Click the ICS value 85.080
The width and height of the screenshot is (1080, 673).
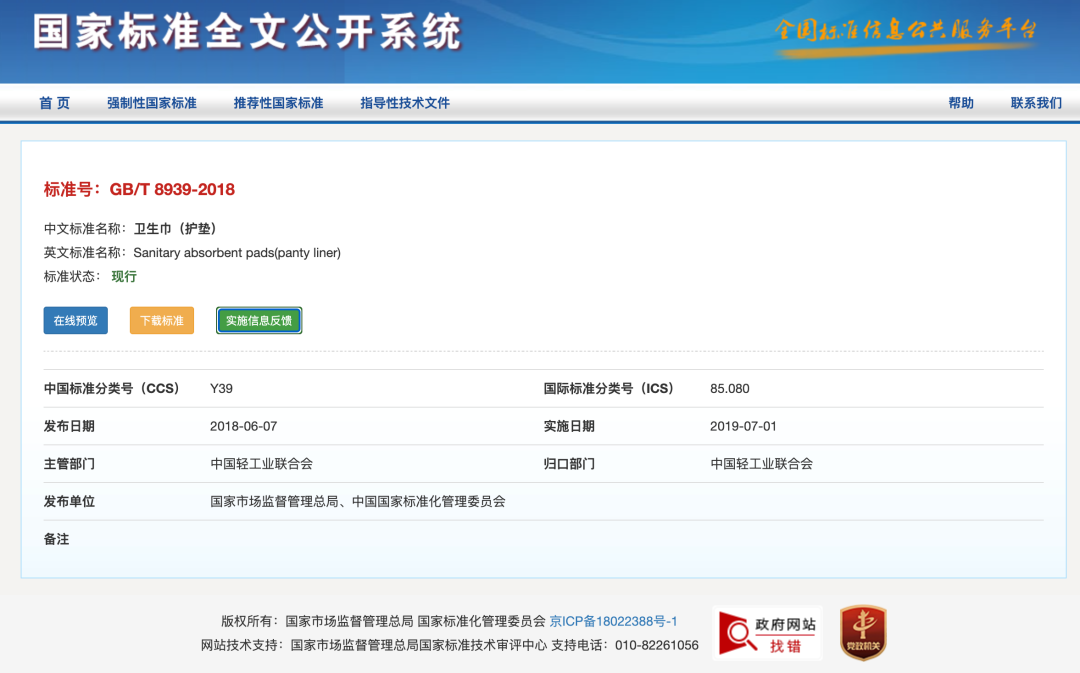click(x=729, y=389)
